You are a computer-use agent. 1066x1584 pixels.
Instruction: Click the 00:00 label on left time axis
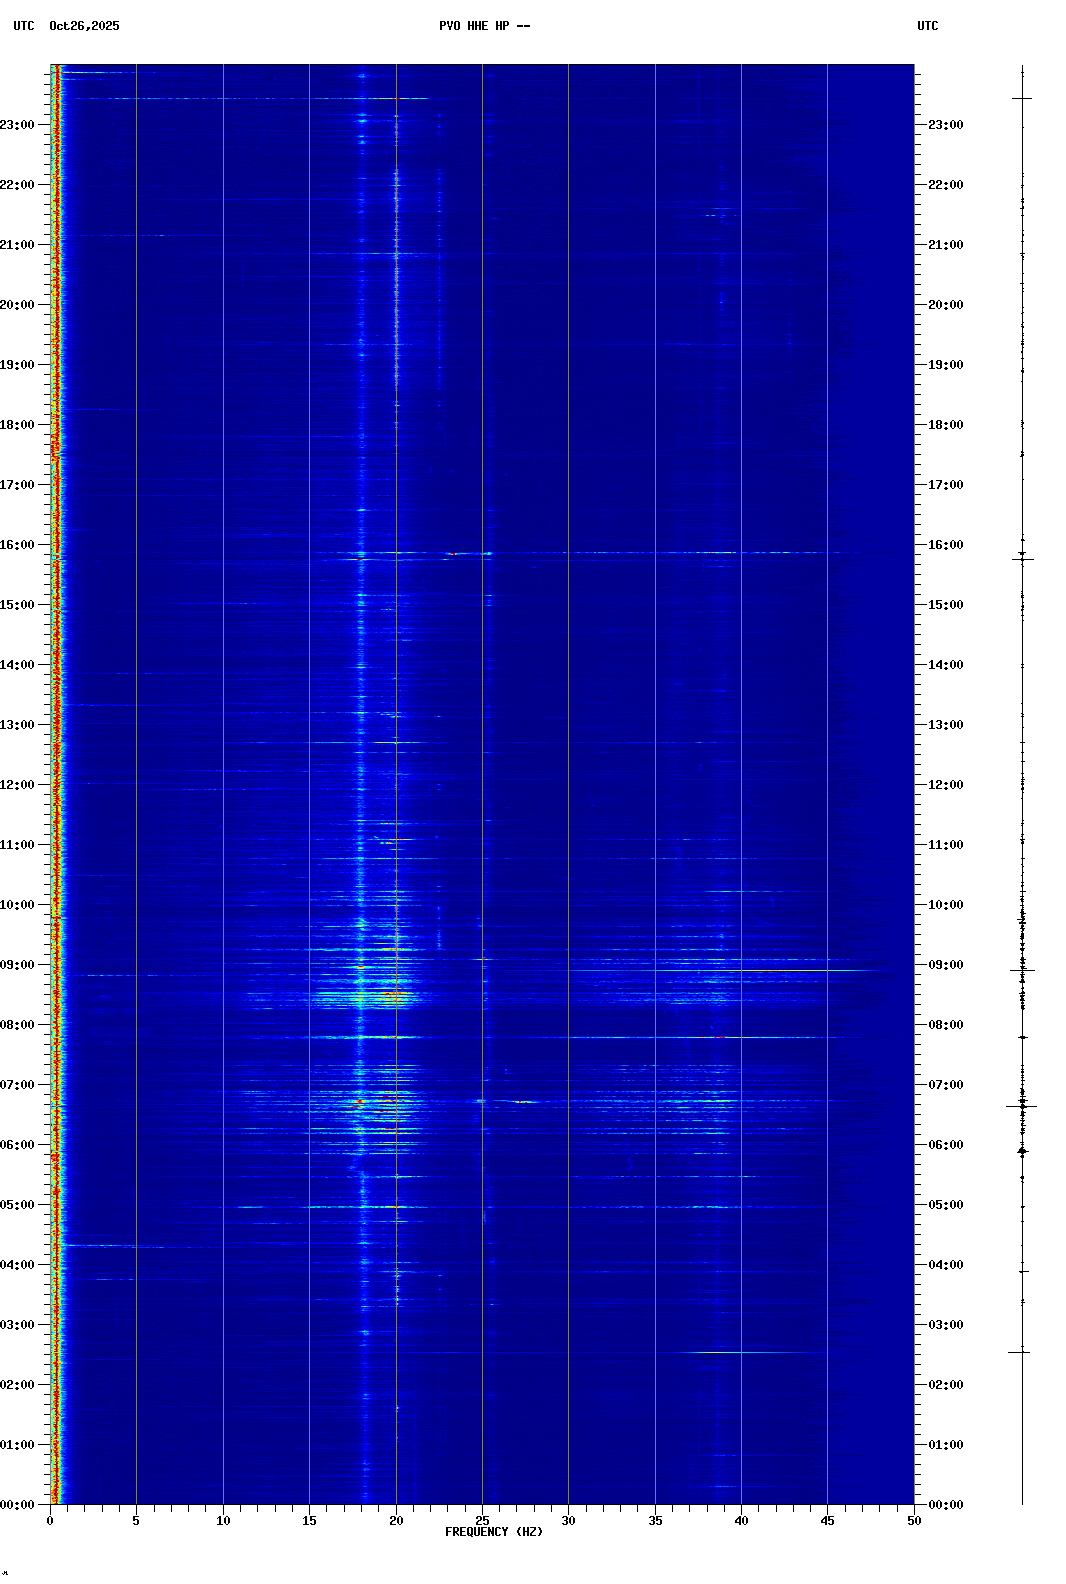coord(17,1505)
